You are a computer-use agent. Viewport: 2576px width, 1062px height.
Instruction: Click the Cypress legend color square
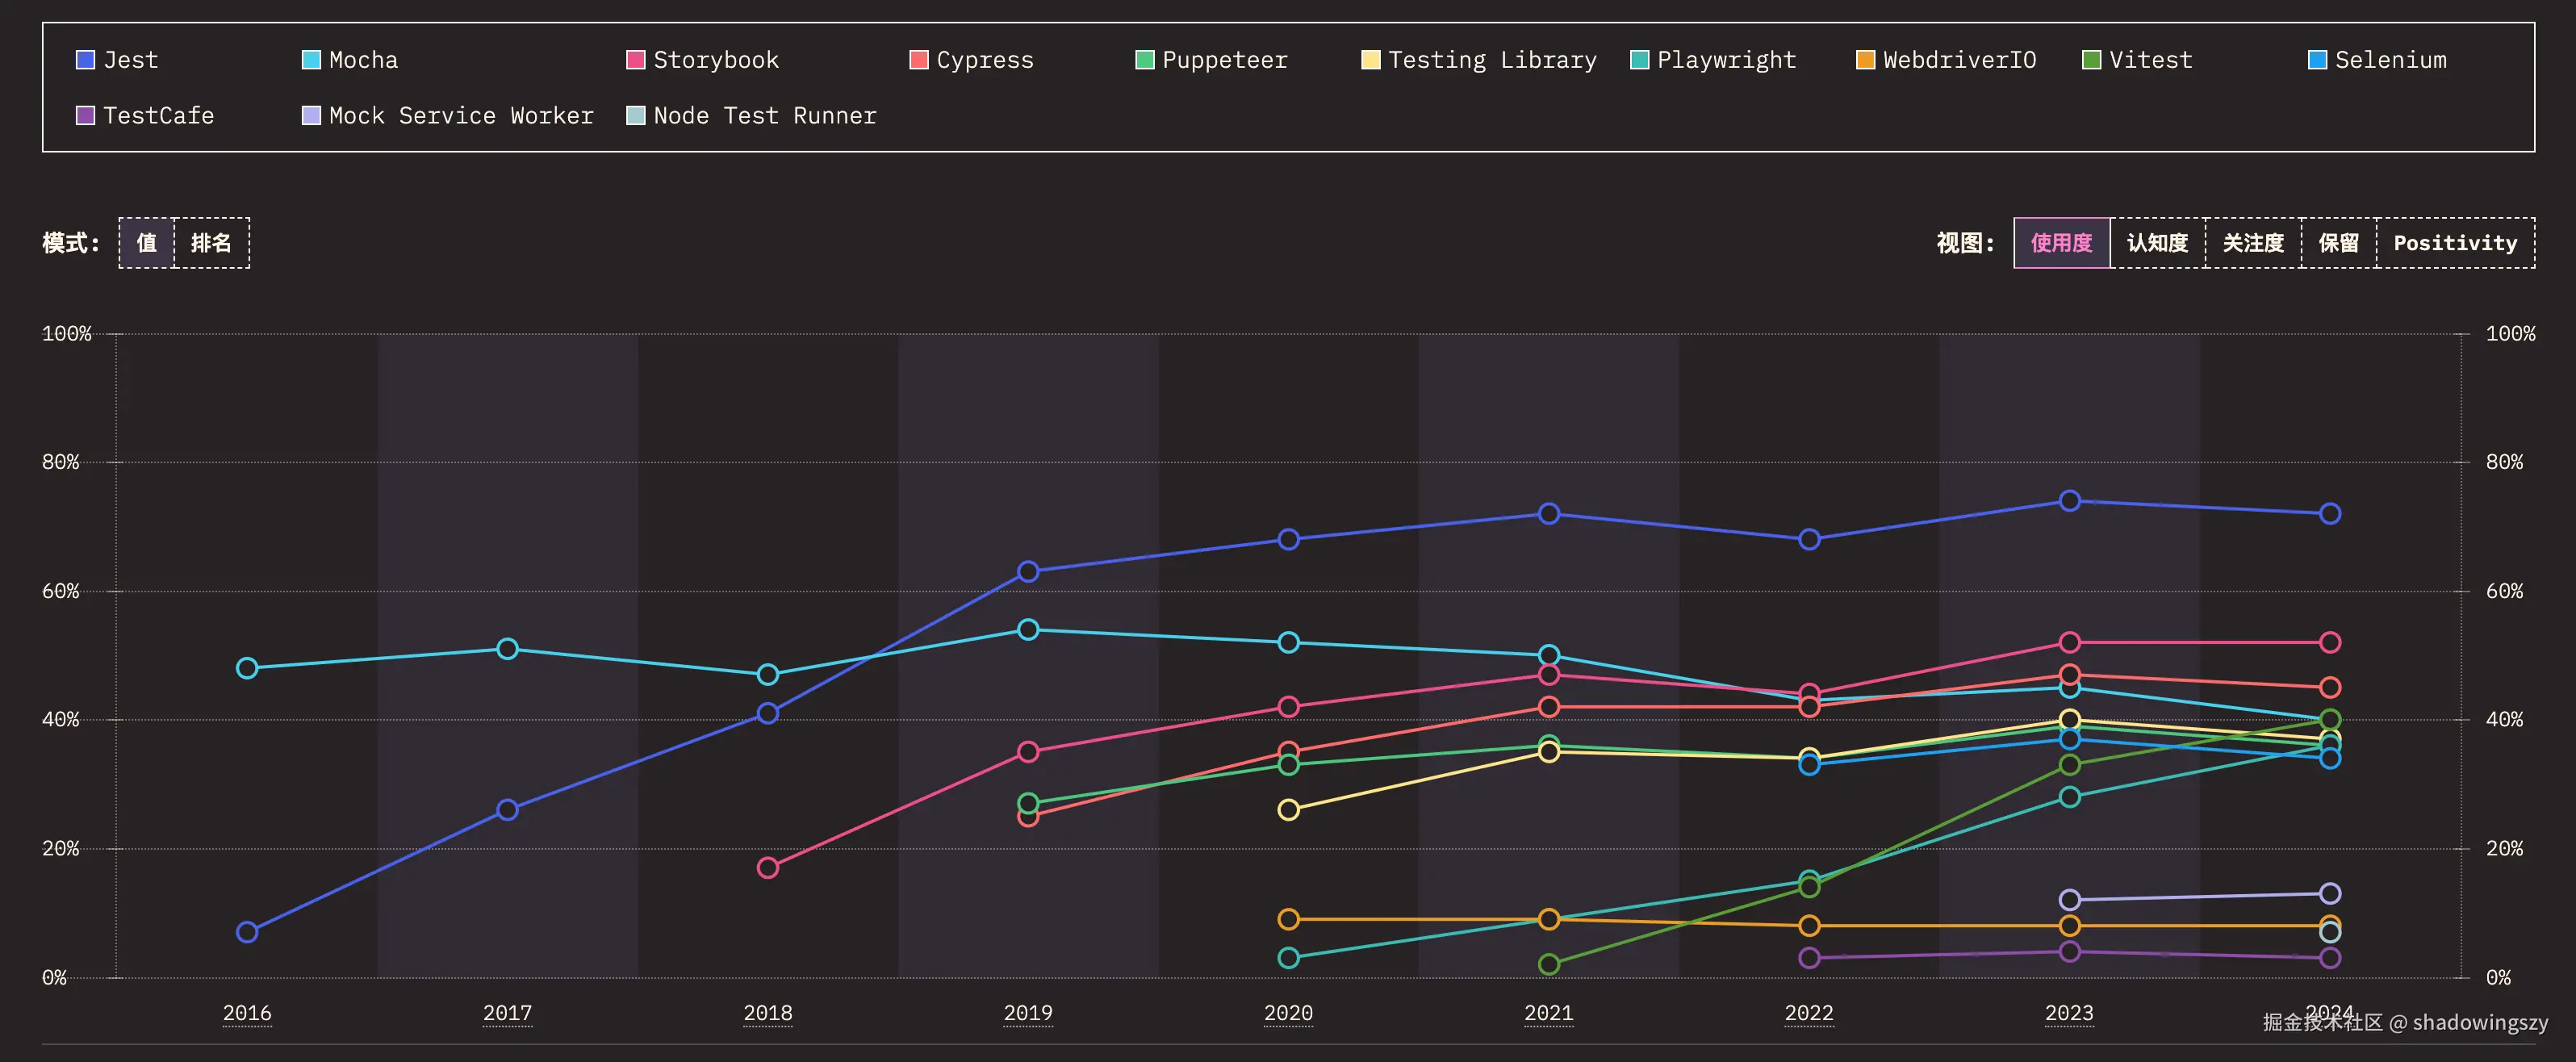pos(918,60)
